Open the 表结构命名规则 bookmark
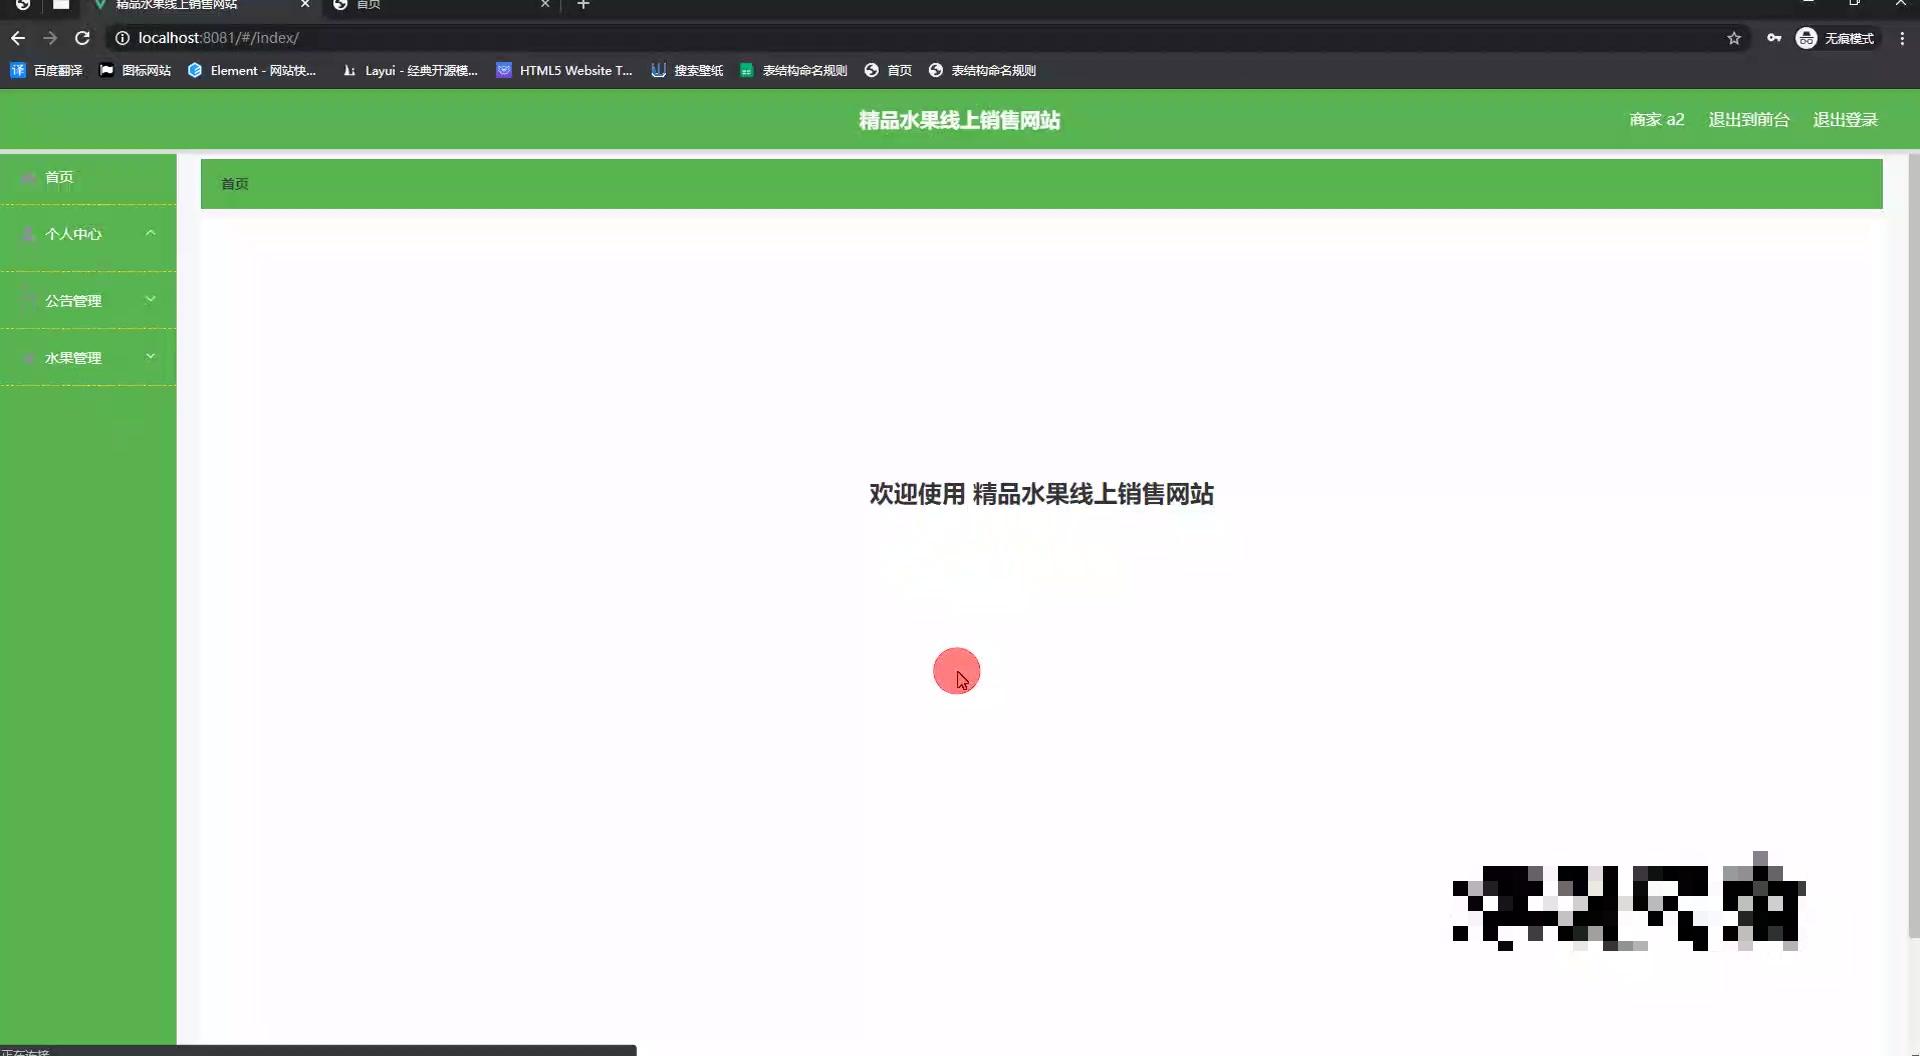The height and width of the screenshot is (1056, 1920). 793,70
